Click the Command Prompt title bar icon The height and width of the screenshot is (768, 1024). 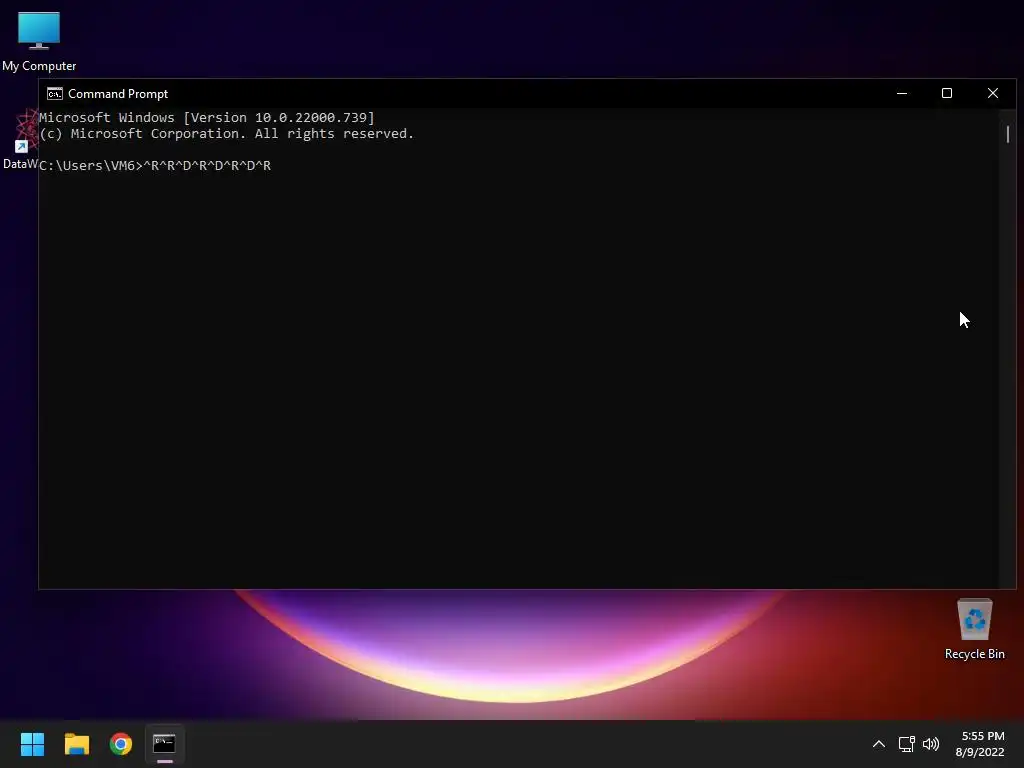click(x=55, y=93)
